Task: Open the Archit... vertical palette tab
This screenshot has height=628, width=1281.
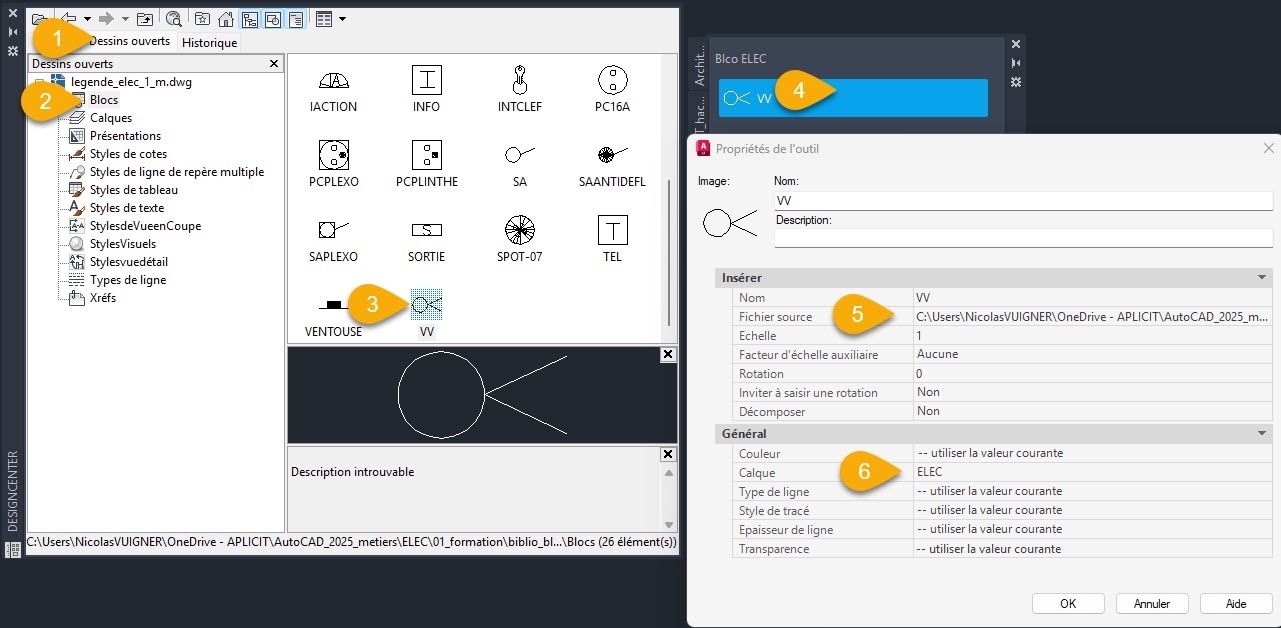Action: point(699,64)
